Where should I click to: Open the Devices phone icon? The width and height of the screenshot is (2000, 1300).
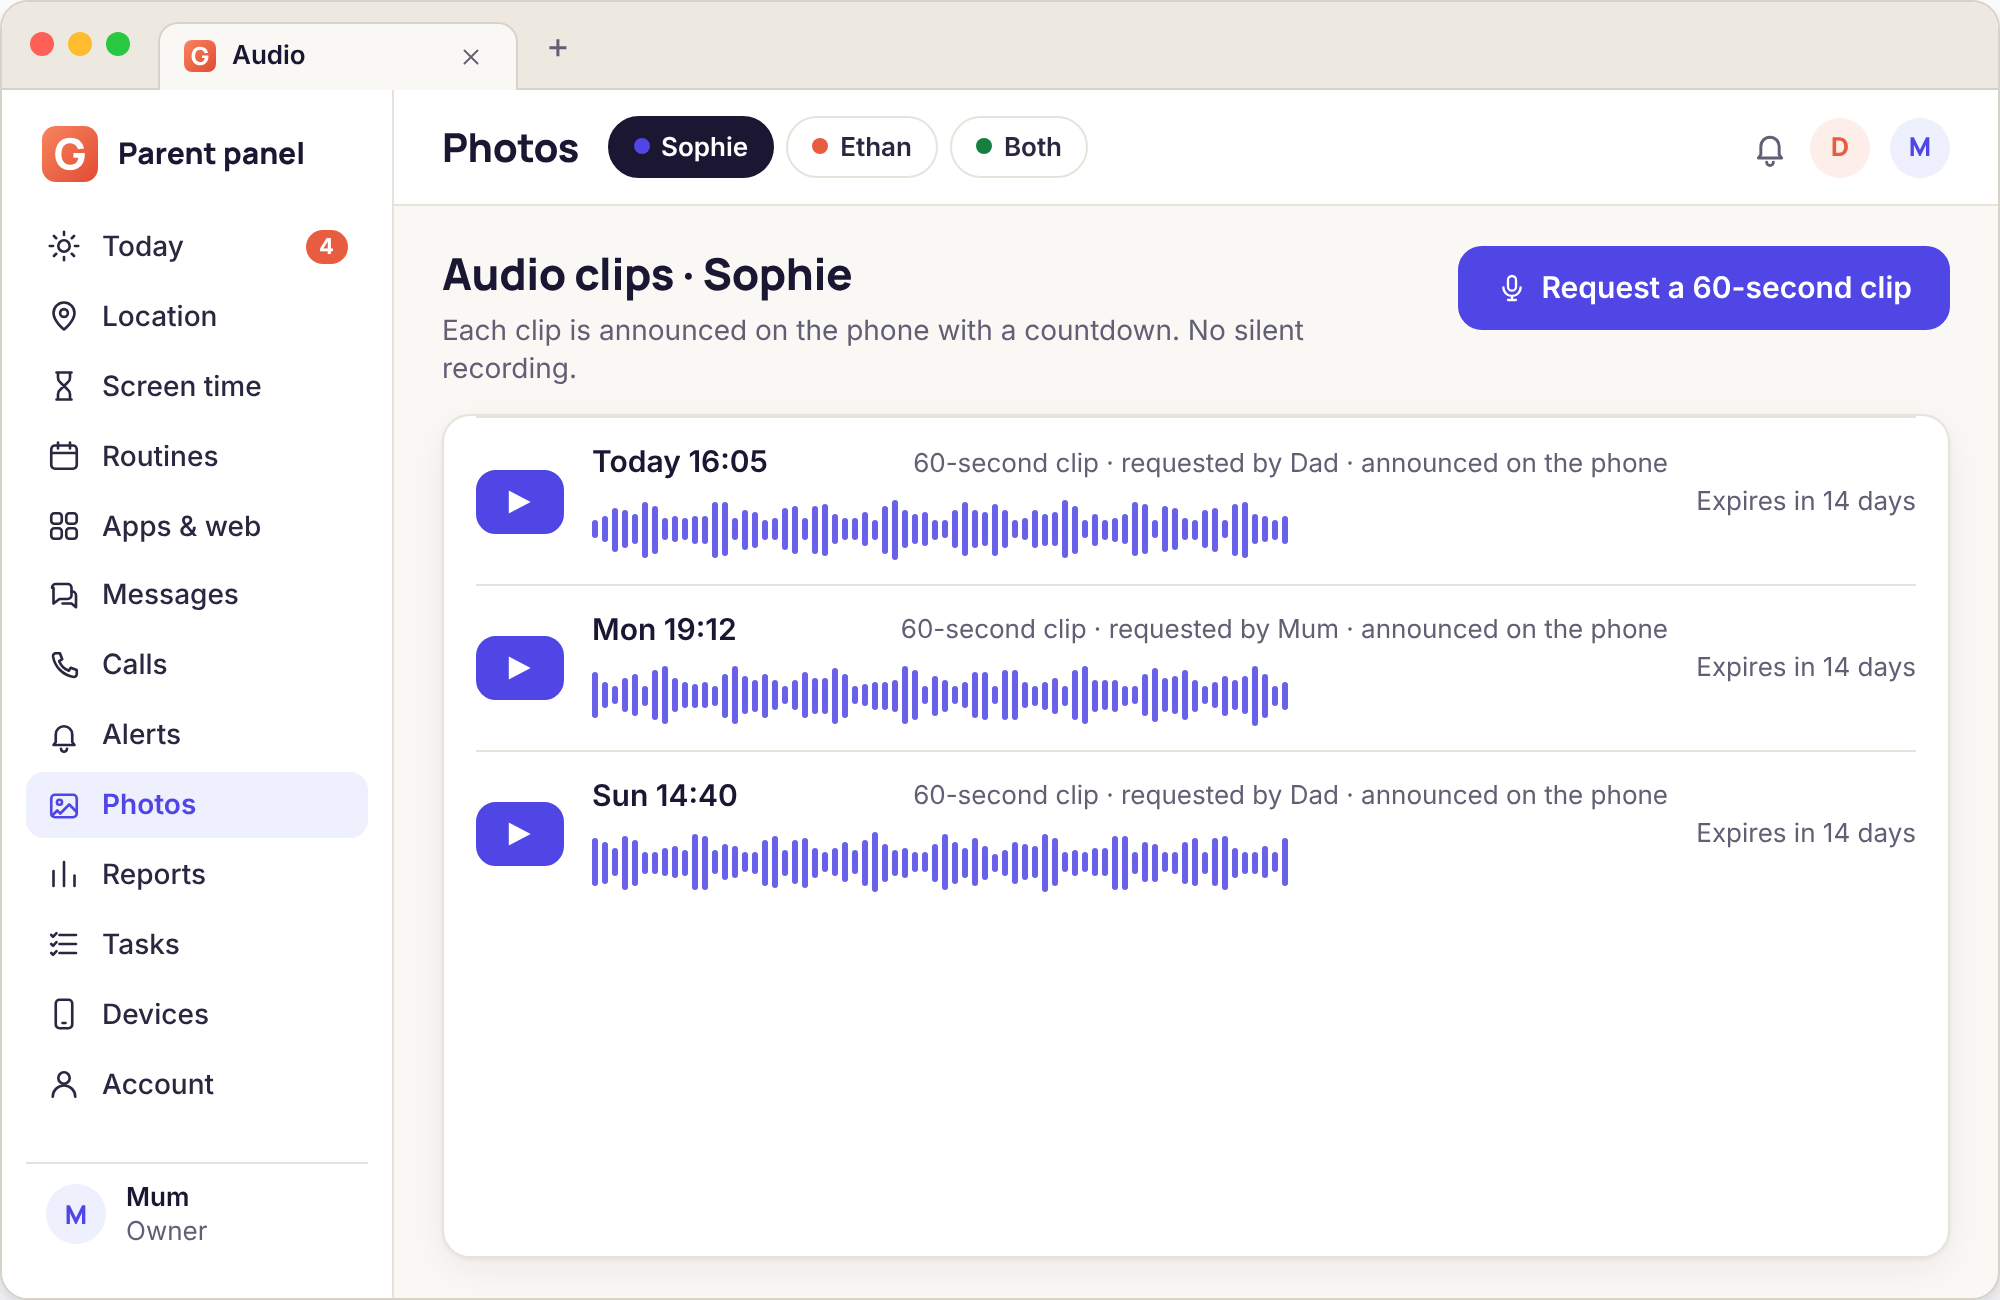64,1014
